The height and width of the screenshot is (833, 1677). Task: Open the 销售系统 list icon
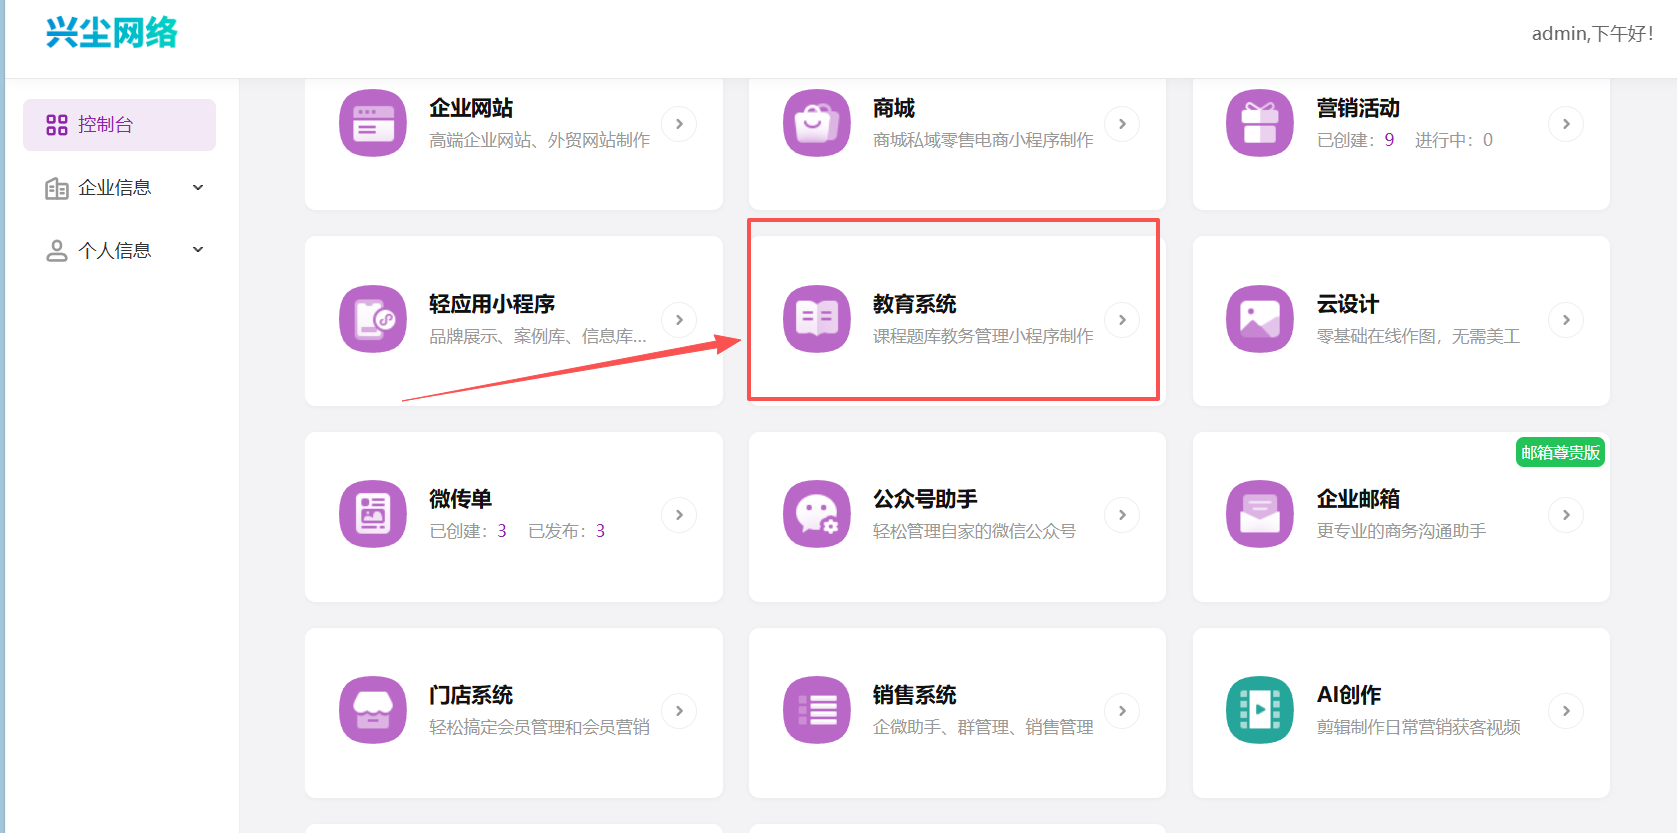(817, 711)
